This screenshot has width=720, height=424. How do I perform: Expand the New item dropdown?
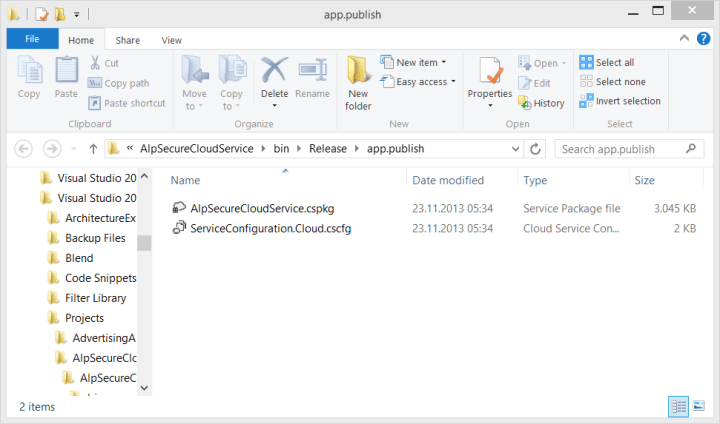tap(418, 62)
